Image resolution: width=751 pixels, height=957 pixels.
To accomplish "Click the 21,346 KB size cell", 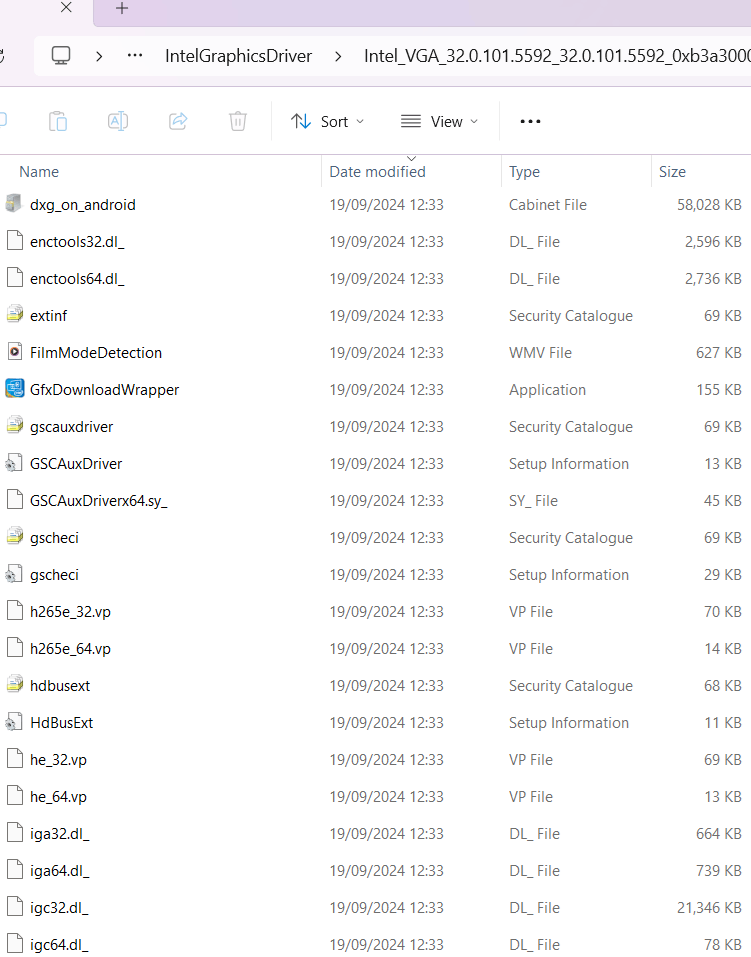I will coord(709,908).
